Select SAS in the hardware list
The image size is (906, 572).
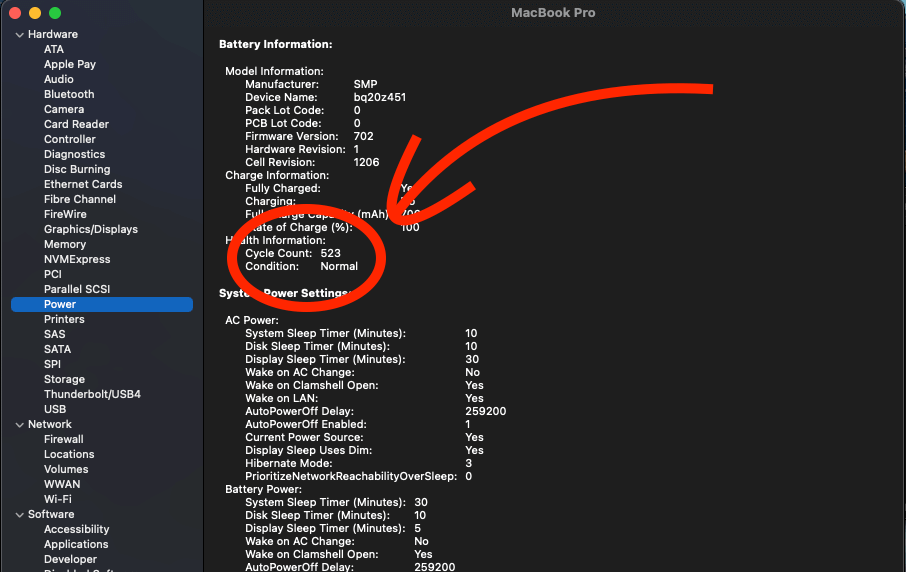click(54, 335)
